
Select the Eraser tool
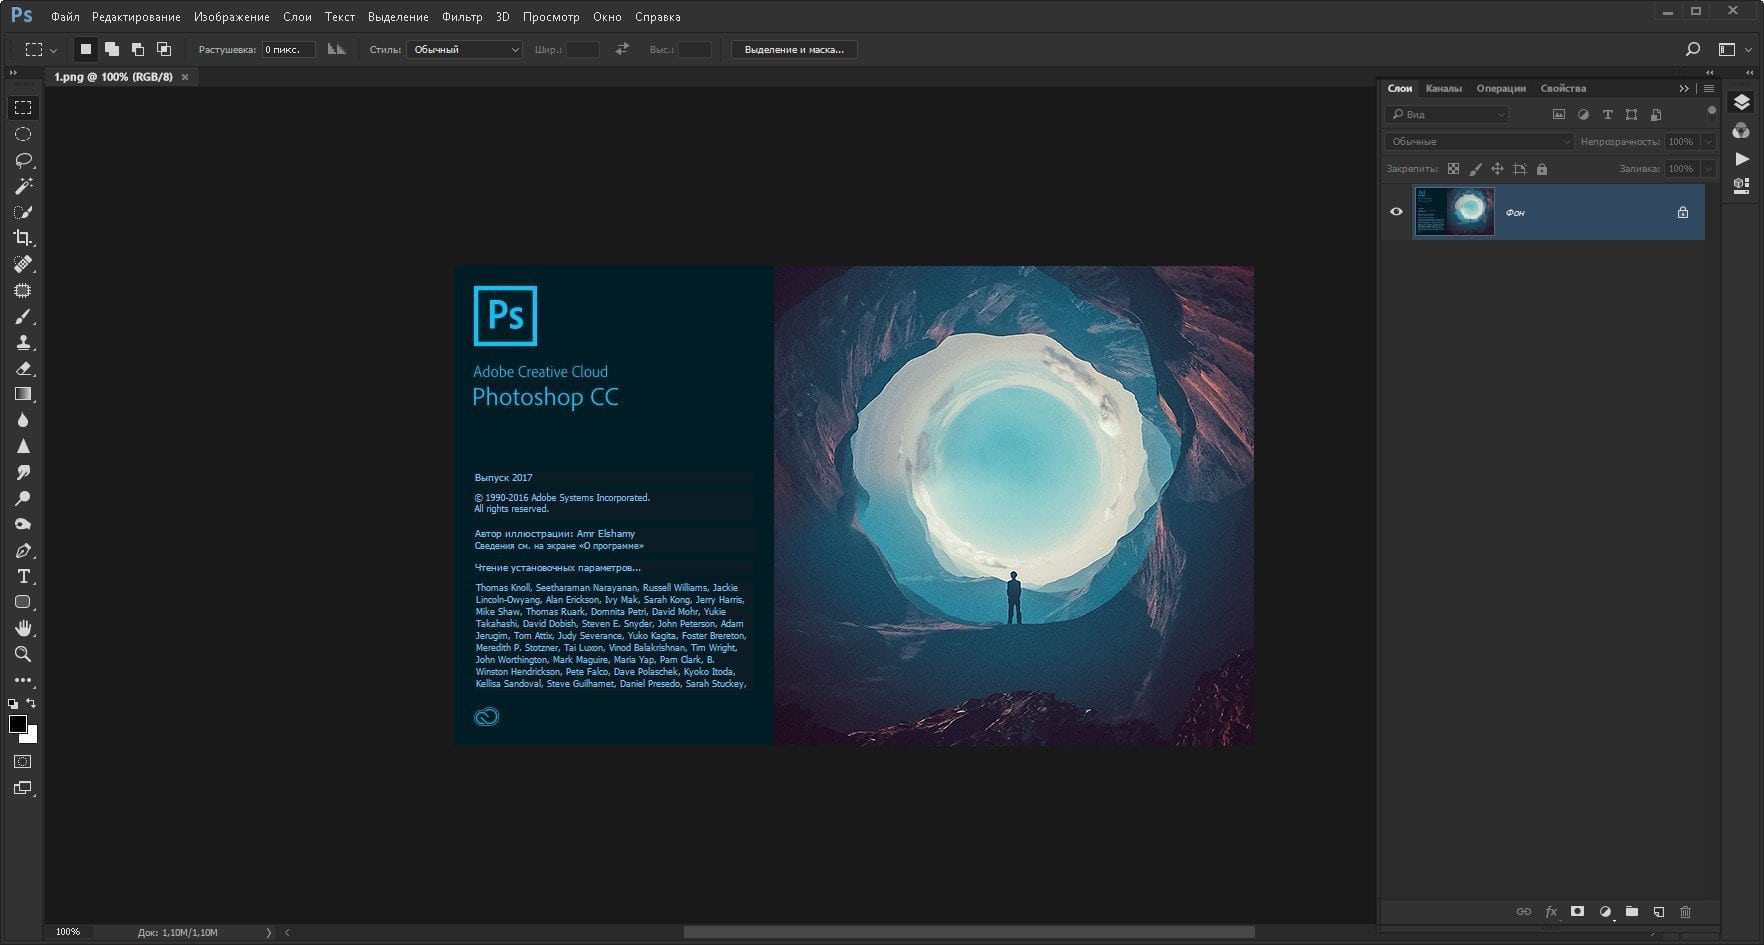(23, 368)
